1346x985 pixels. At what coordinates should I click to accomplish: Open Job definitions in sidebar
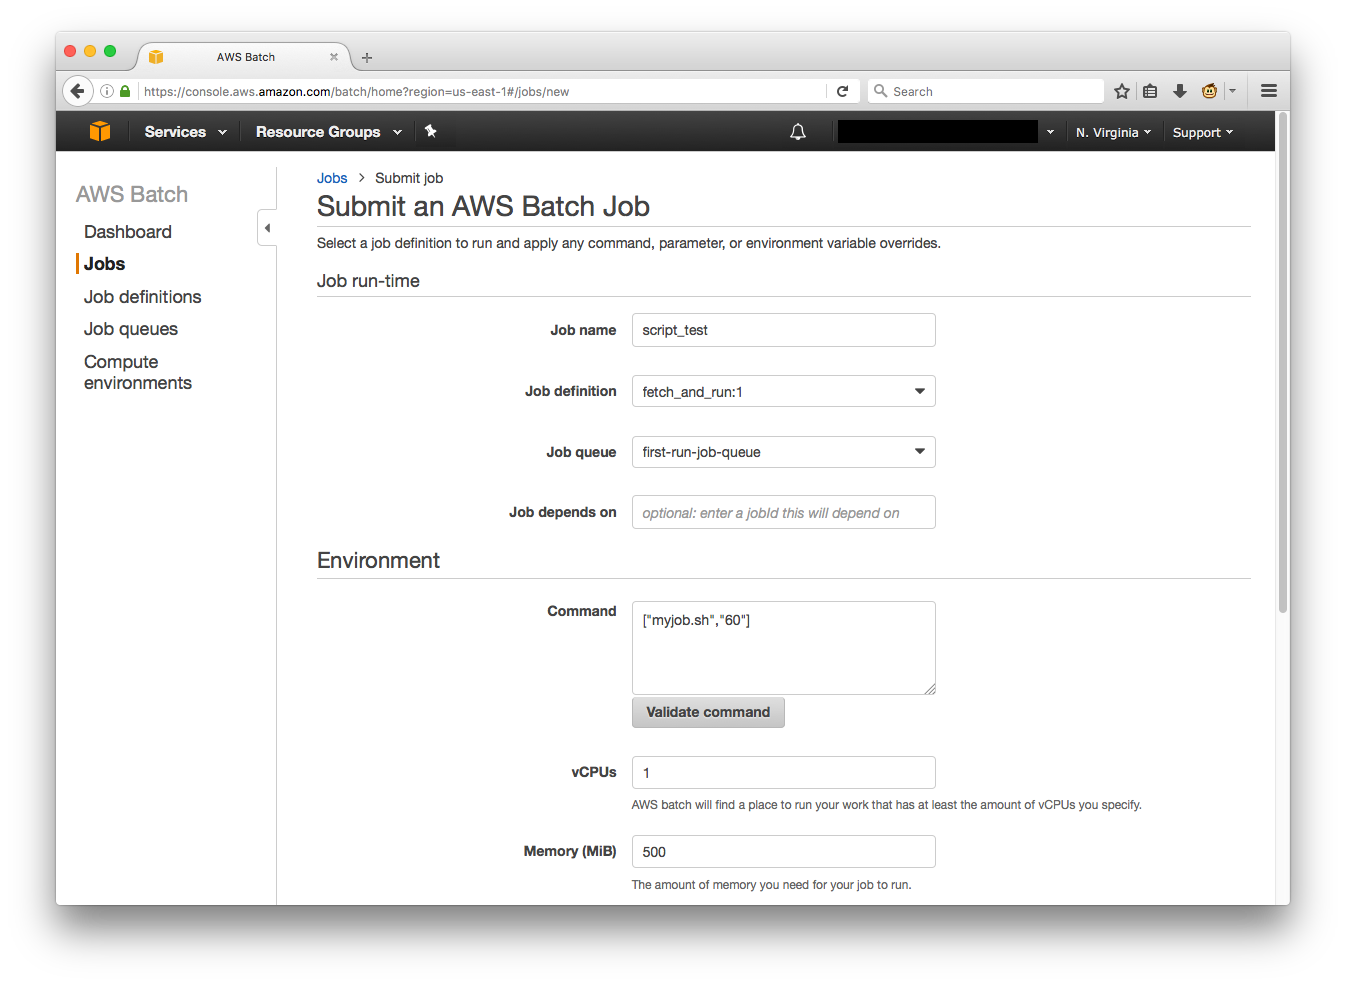143,297
